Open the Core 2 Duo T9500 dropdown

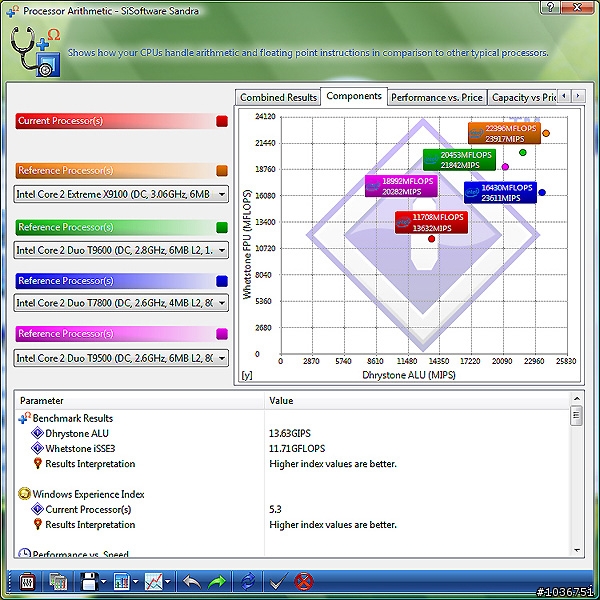pyautogui.click(x=121, y=358)
